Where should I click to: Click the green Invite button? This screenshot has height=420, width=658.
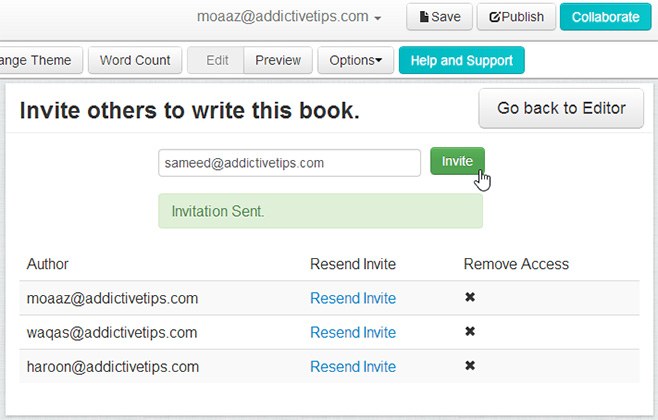coord(457,161)
